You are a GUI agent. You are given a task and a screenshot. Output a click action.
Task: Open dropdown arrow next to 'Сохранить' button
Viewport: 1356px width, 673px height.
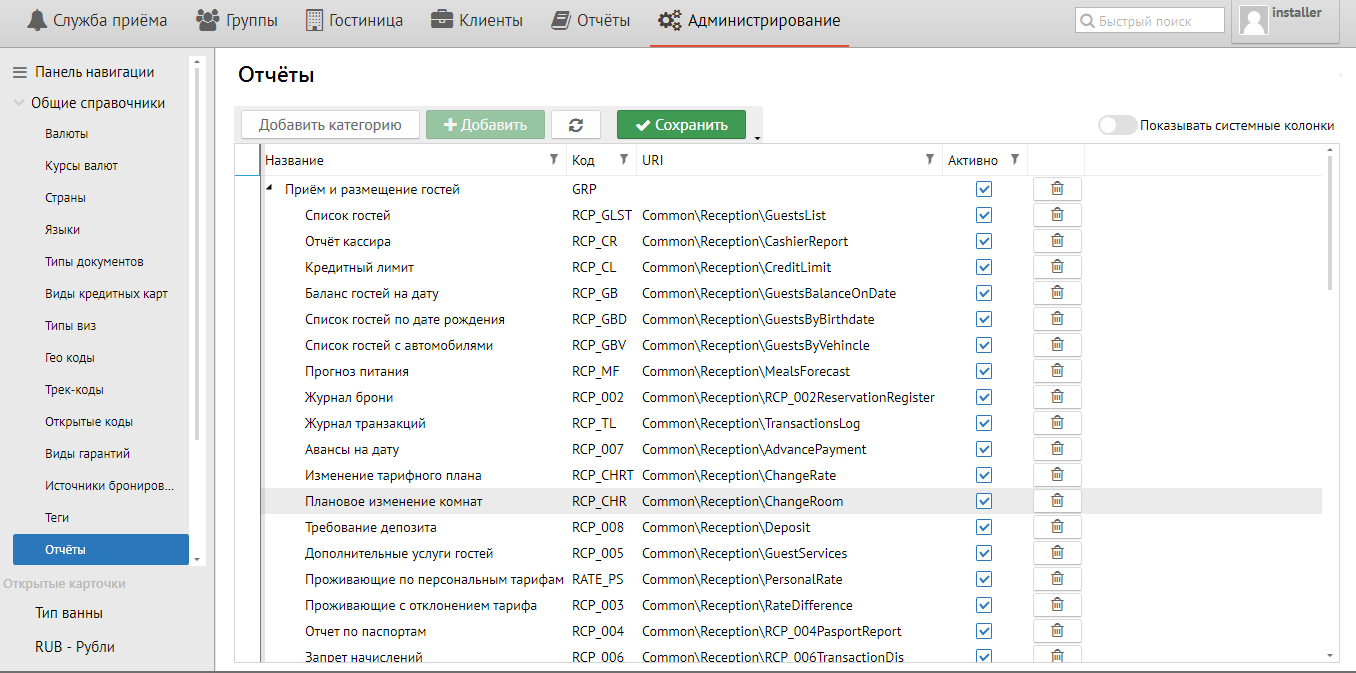[756, 138]
